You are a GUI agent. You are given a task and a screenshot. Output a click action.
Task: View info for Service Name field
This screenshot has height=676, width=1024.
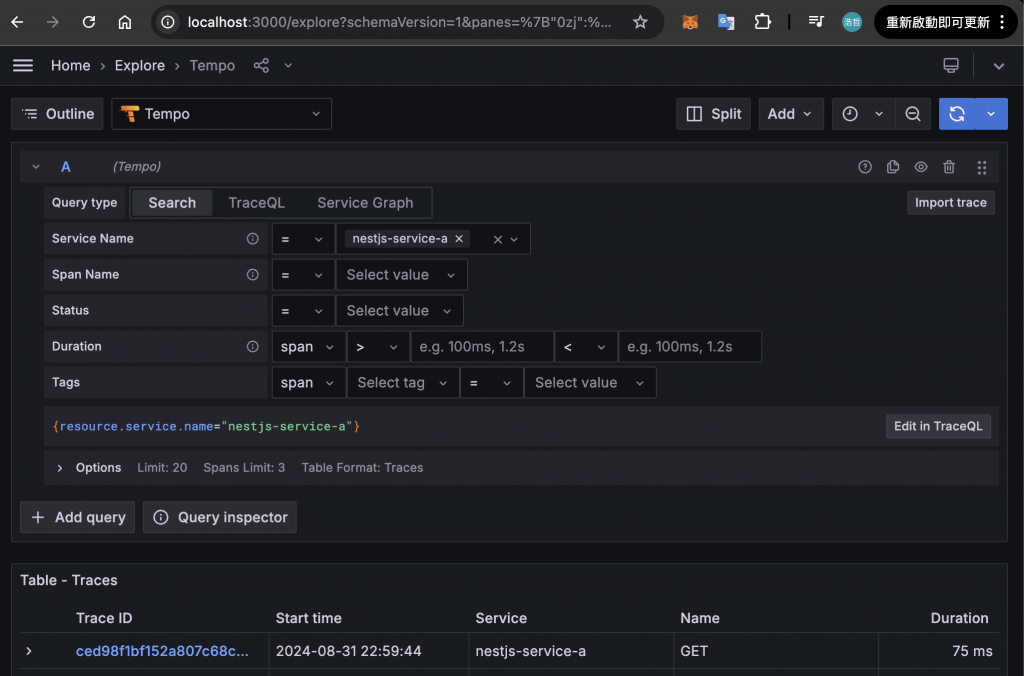coord(253,239)
